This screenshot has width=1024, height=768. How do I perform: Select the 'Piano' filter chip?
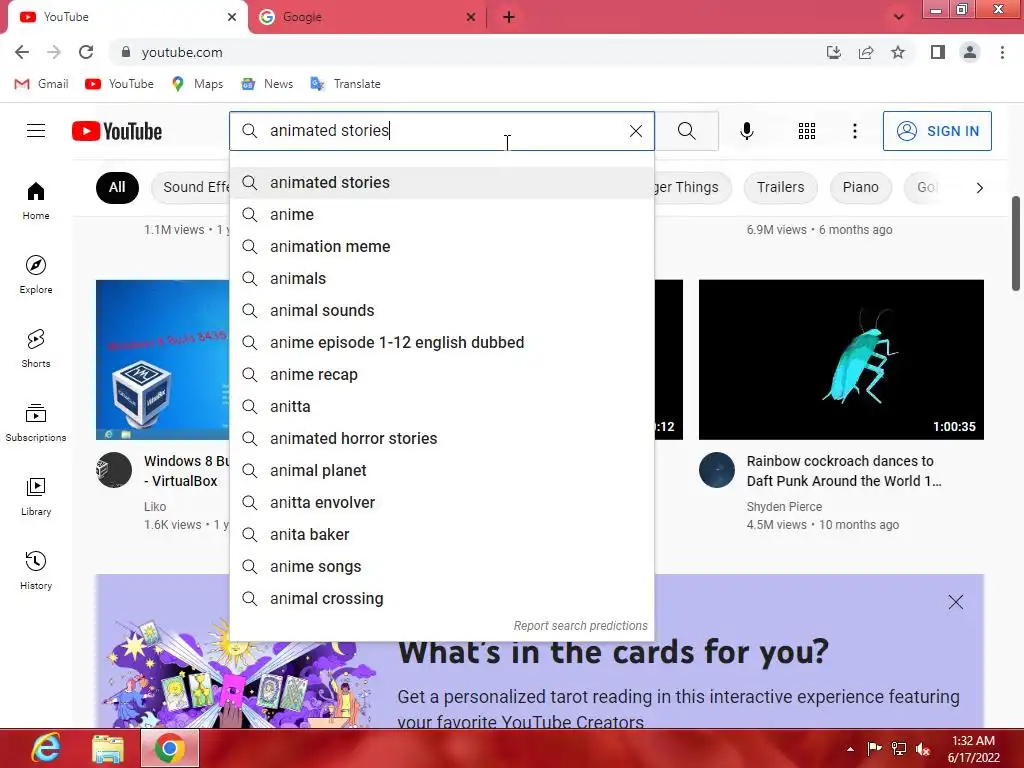point(860,187)
